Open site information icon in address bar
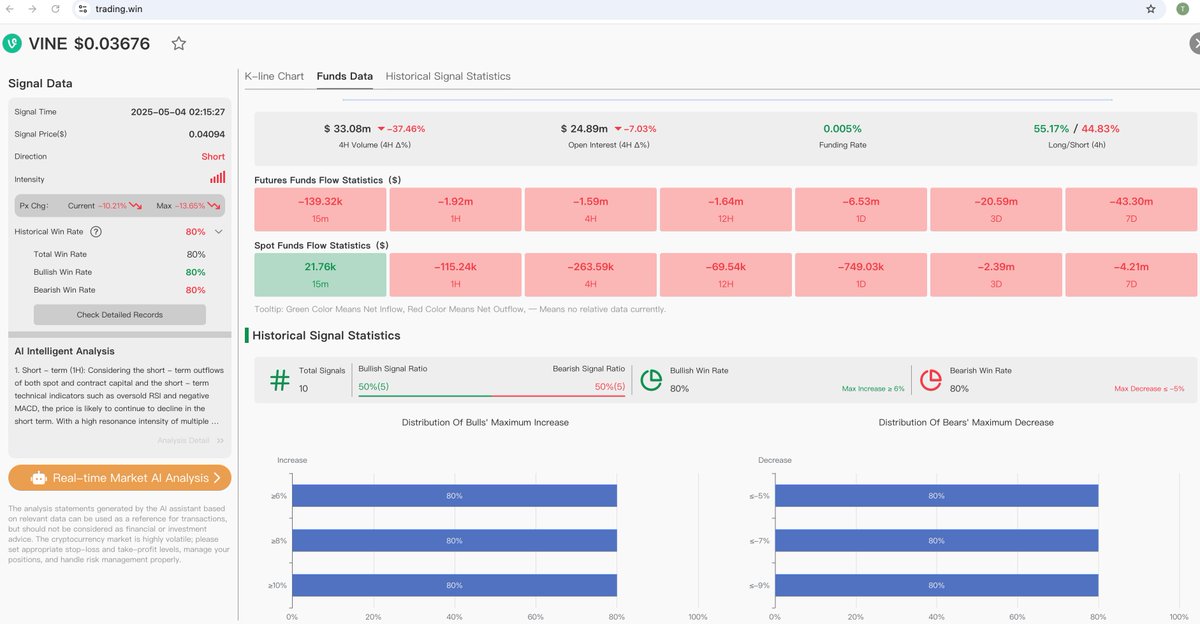Image resolution: width=1200 pixels, height=624 pixels. click(83, 9)
